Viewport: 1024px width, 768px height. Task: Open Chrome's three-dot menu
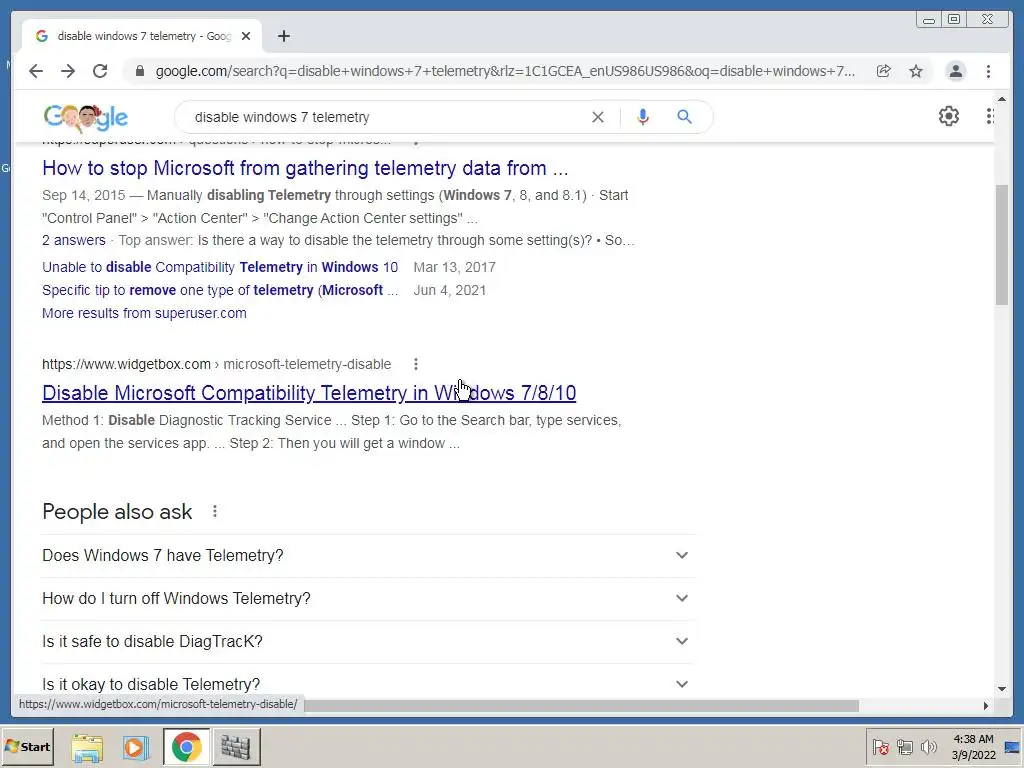point(988,71)
